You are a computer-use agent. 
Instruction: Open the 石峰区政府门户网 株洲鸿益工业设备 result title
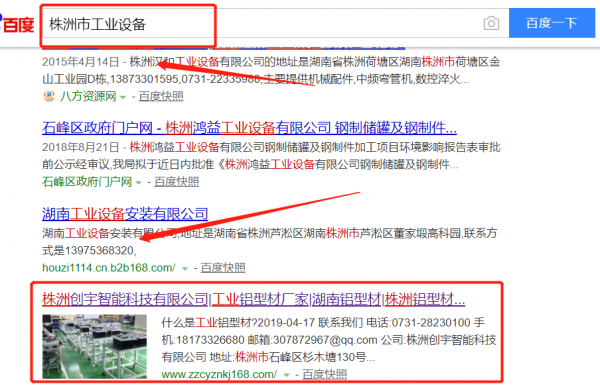click(x=249, y=128)
